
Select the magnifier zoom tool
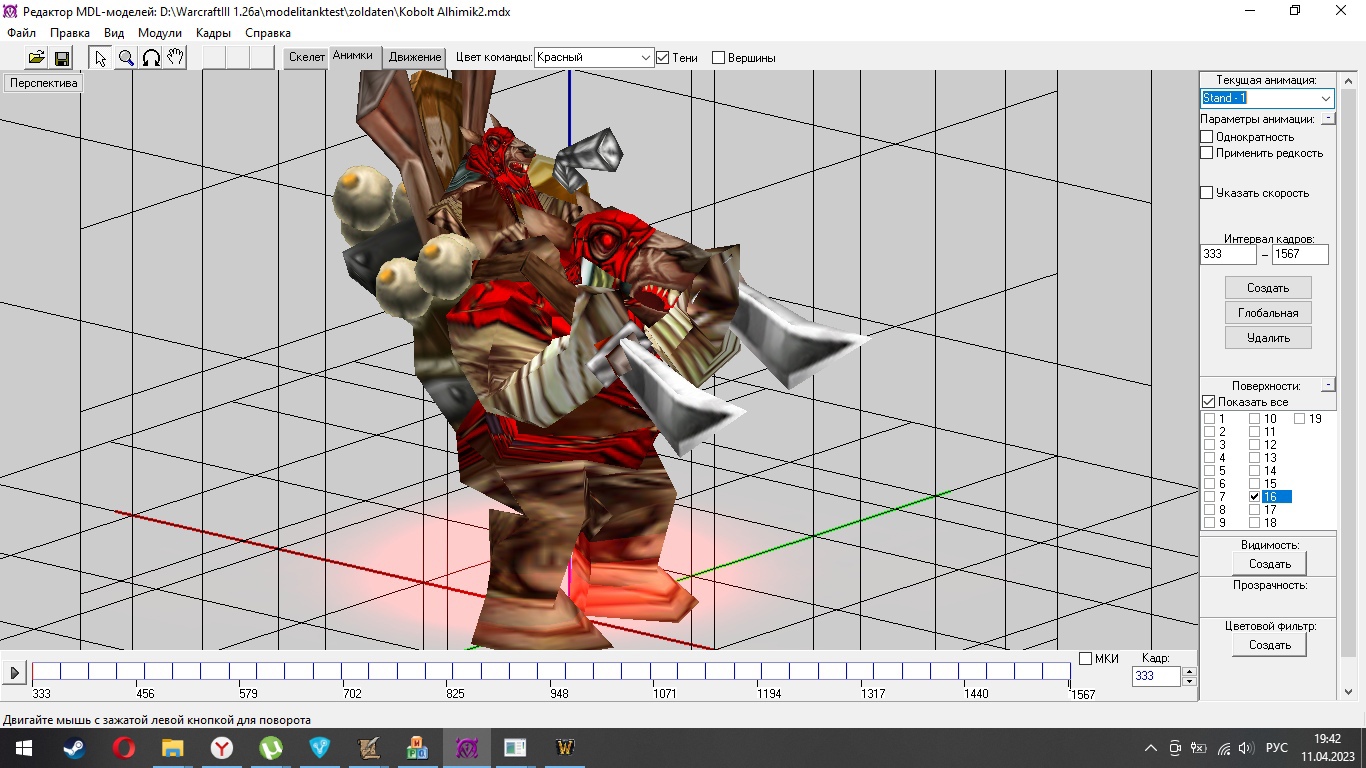(x=126, y=58)
